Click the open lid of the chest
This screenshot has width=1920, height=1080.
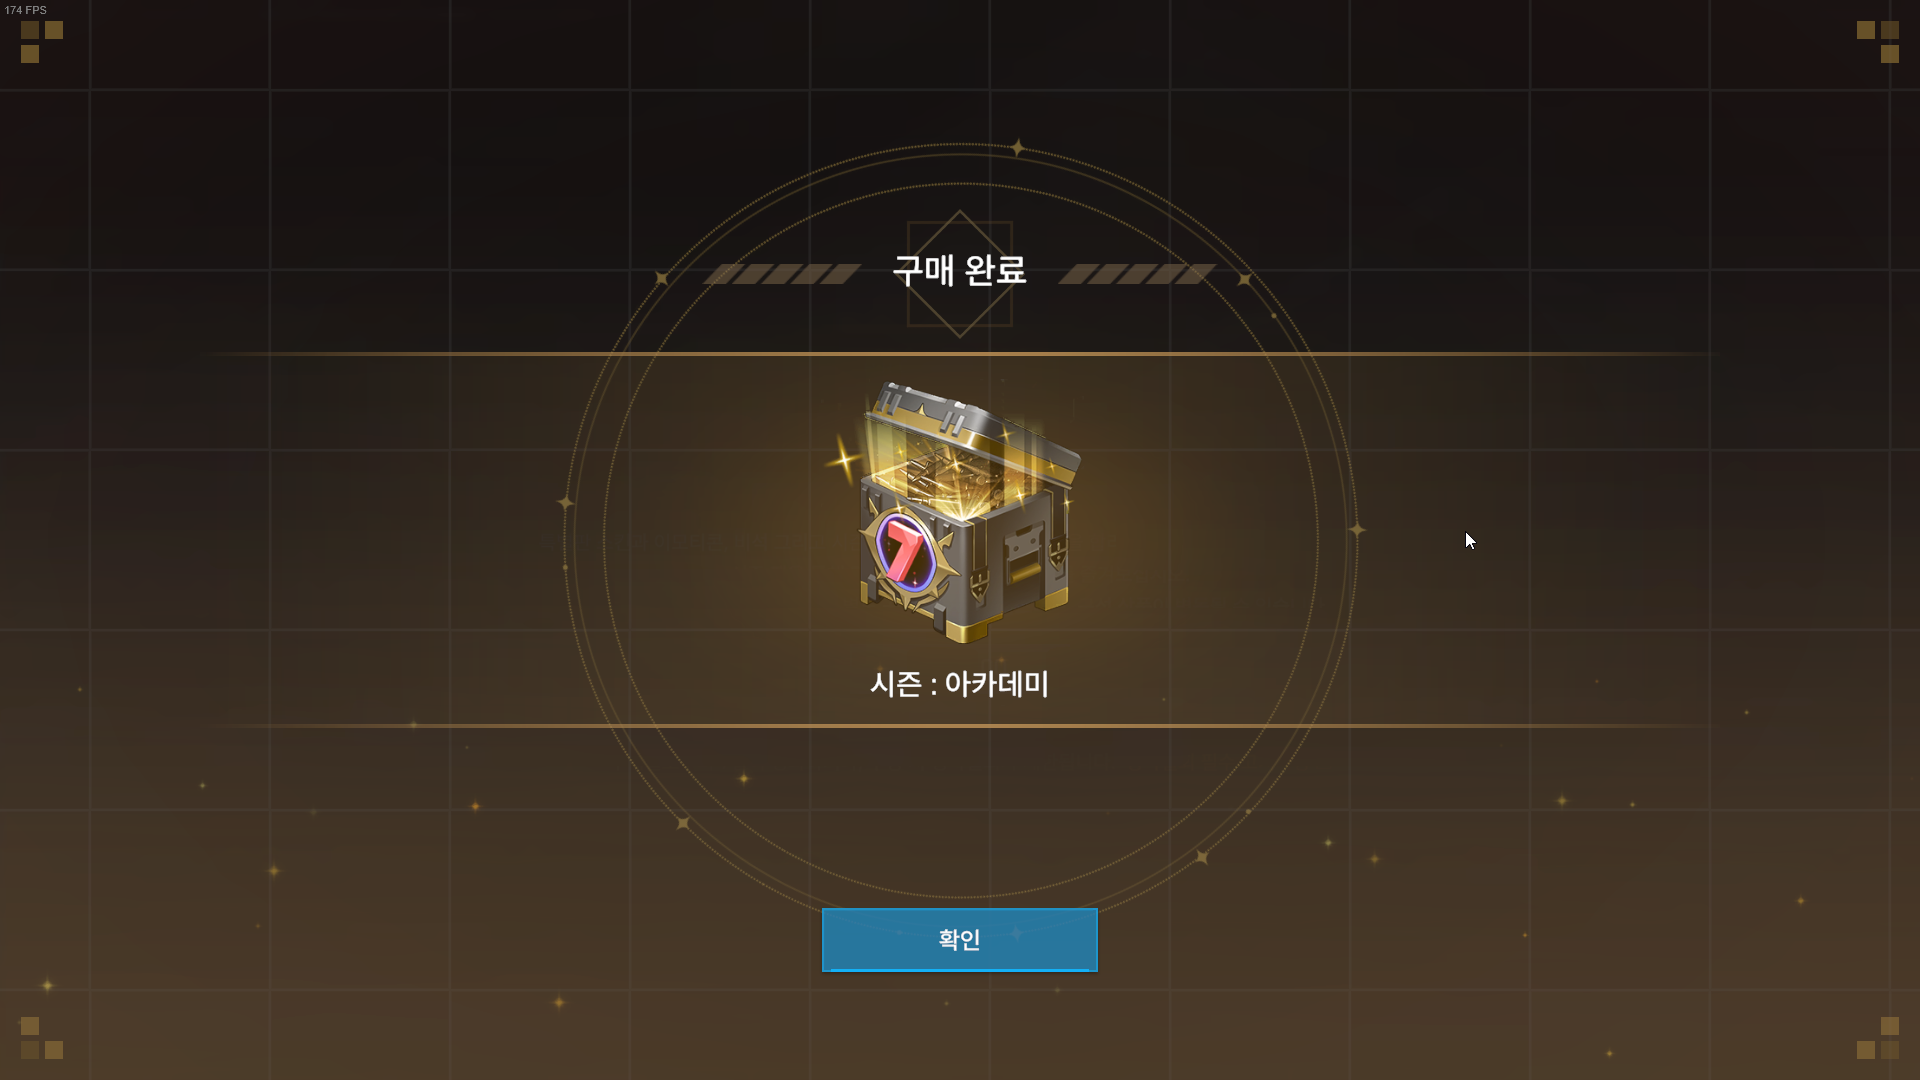973,425
